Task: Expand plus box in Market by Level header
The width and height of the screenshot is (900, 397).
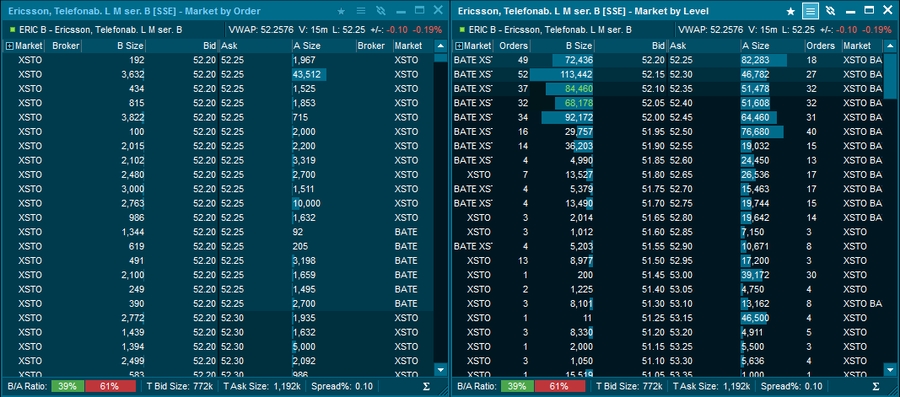Action: [x=459, y=46]
